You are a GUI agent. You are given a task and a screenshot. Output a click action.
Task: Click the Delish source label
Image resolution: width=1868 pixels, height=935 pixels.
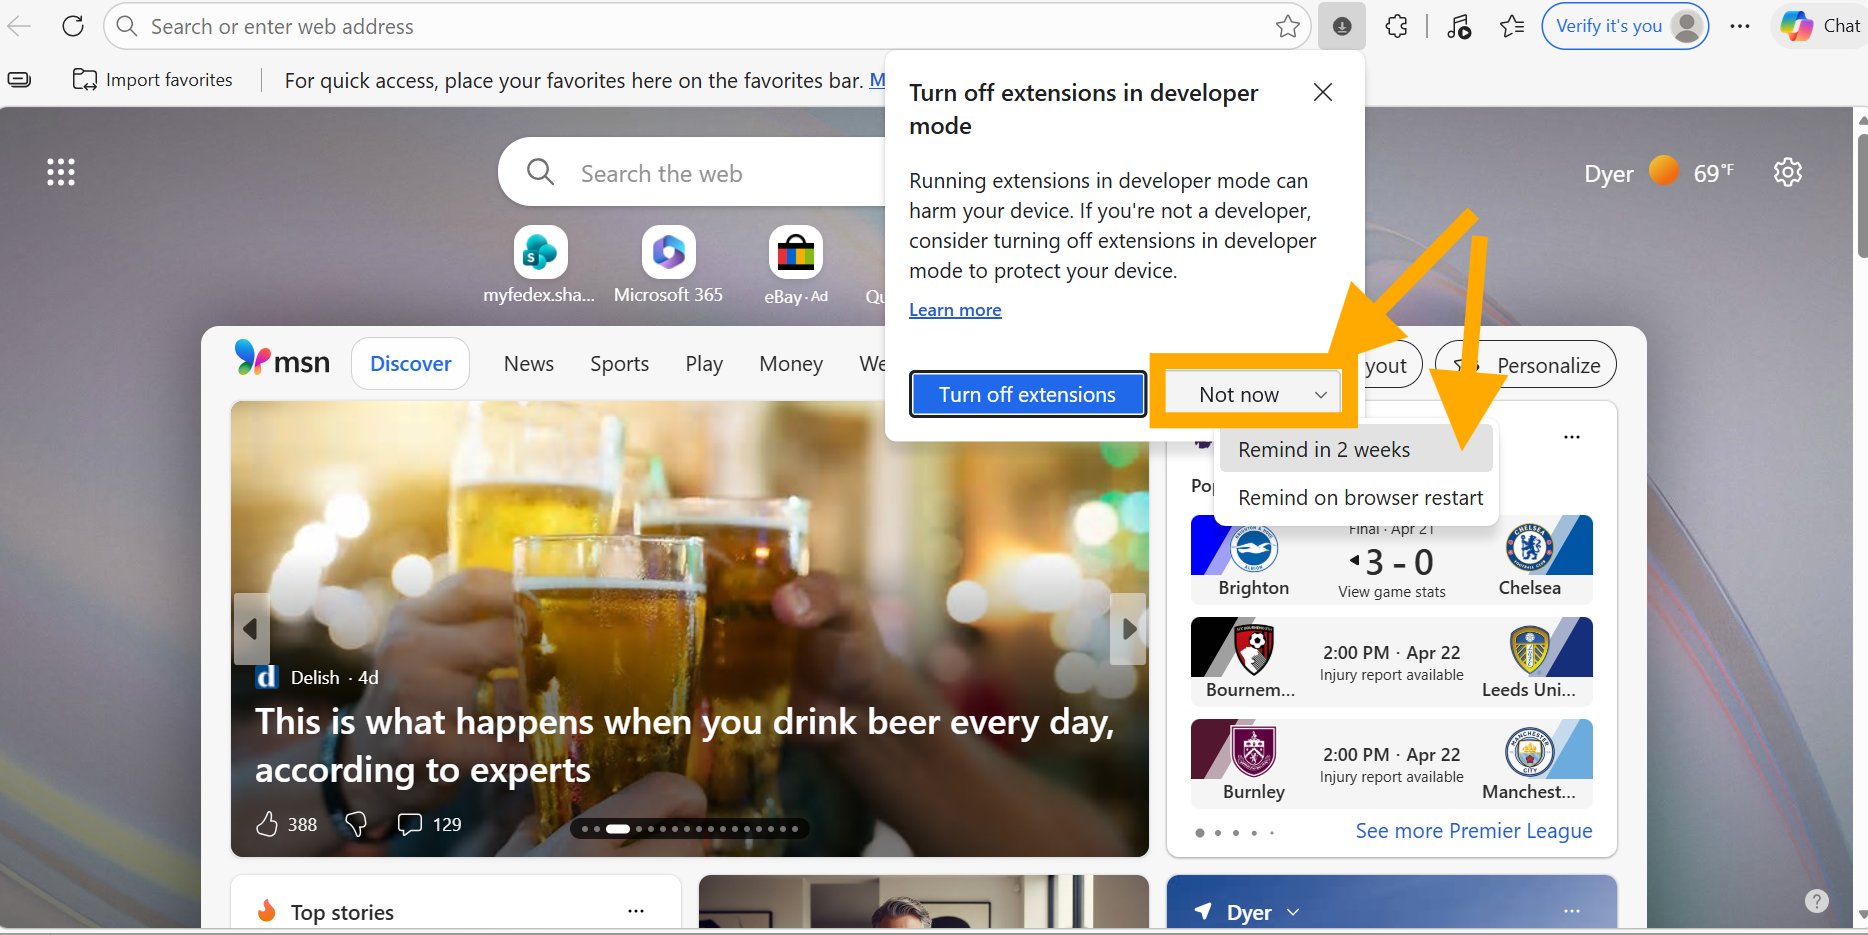[315, 678]
